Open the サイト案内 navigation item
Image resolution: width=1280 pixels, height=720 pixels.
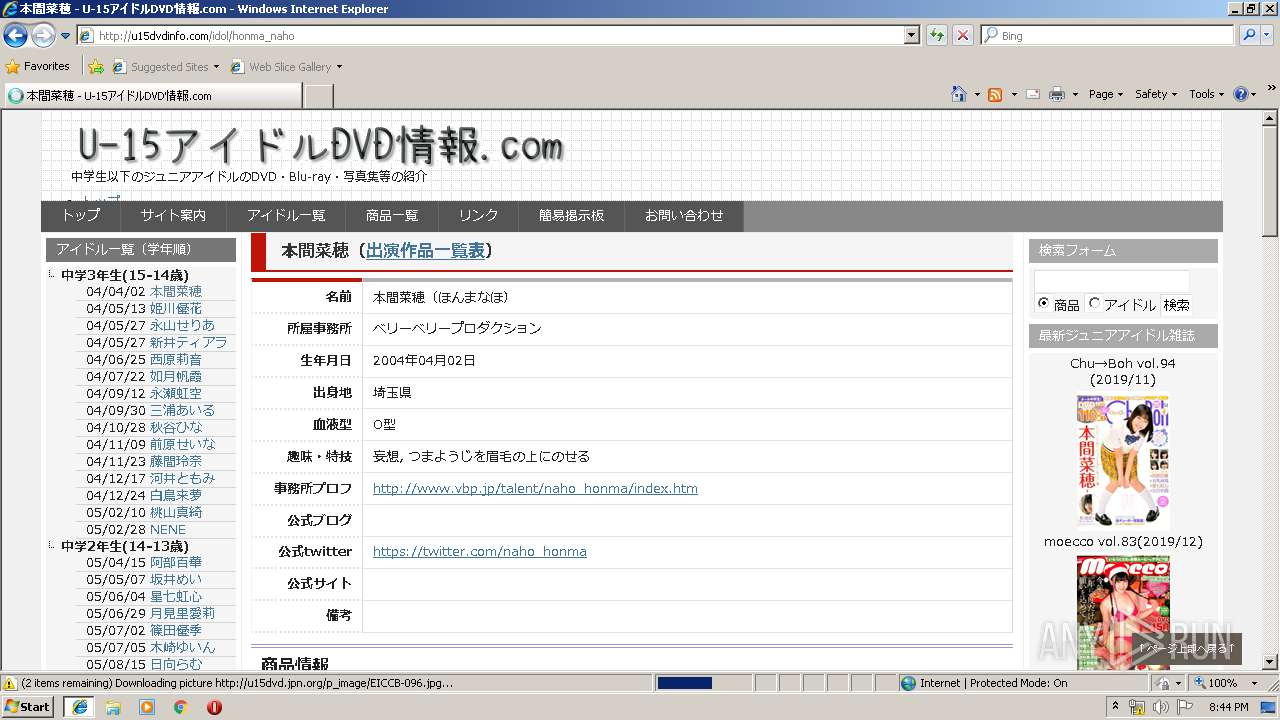[x=173, y=216]
